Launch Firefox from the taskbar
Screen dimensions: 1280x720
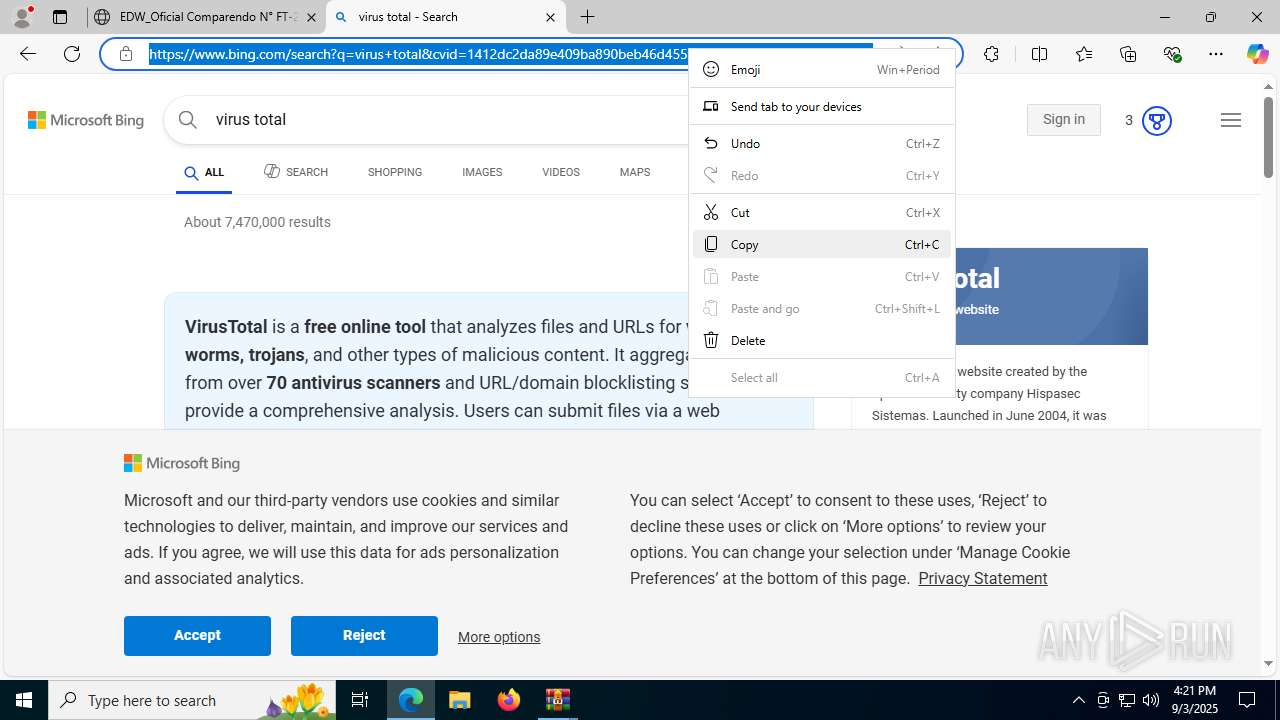click(509, 700)
